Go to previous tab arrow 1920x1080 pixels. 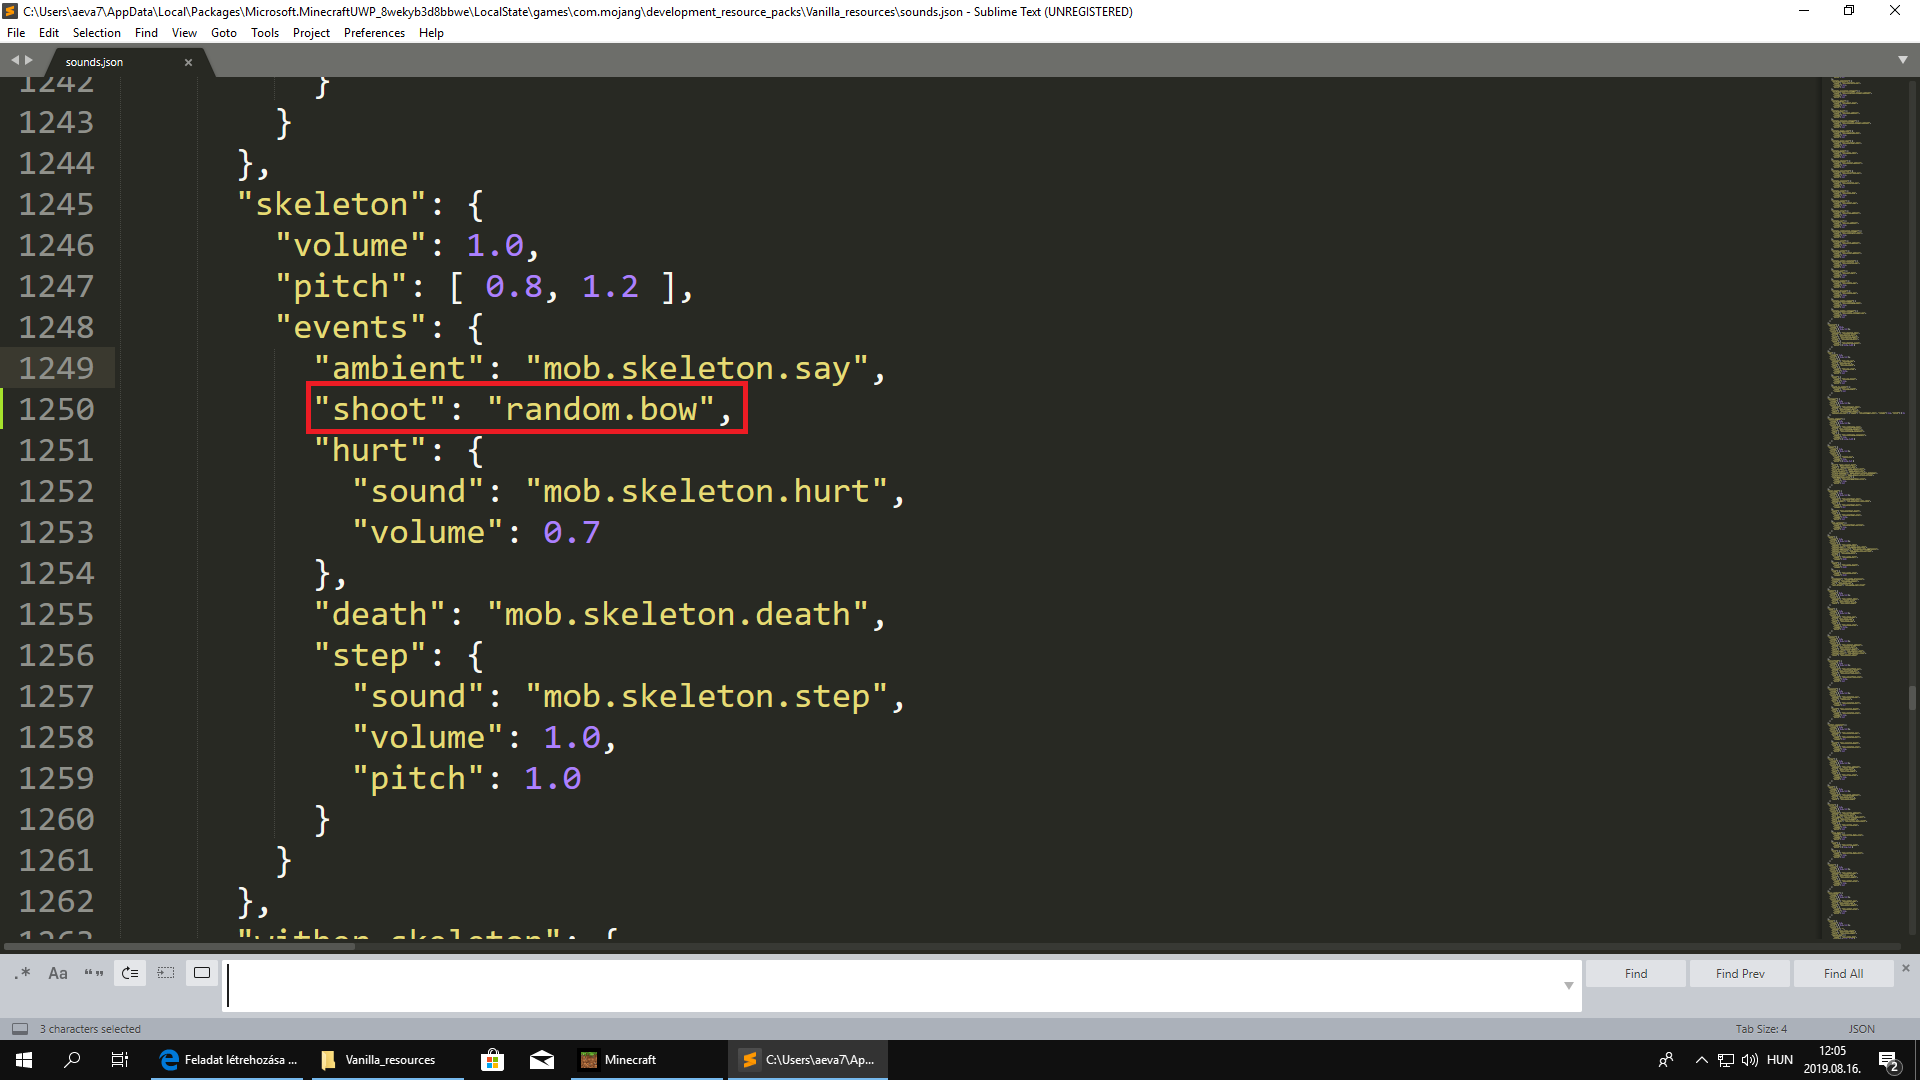15,60
